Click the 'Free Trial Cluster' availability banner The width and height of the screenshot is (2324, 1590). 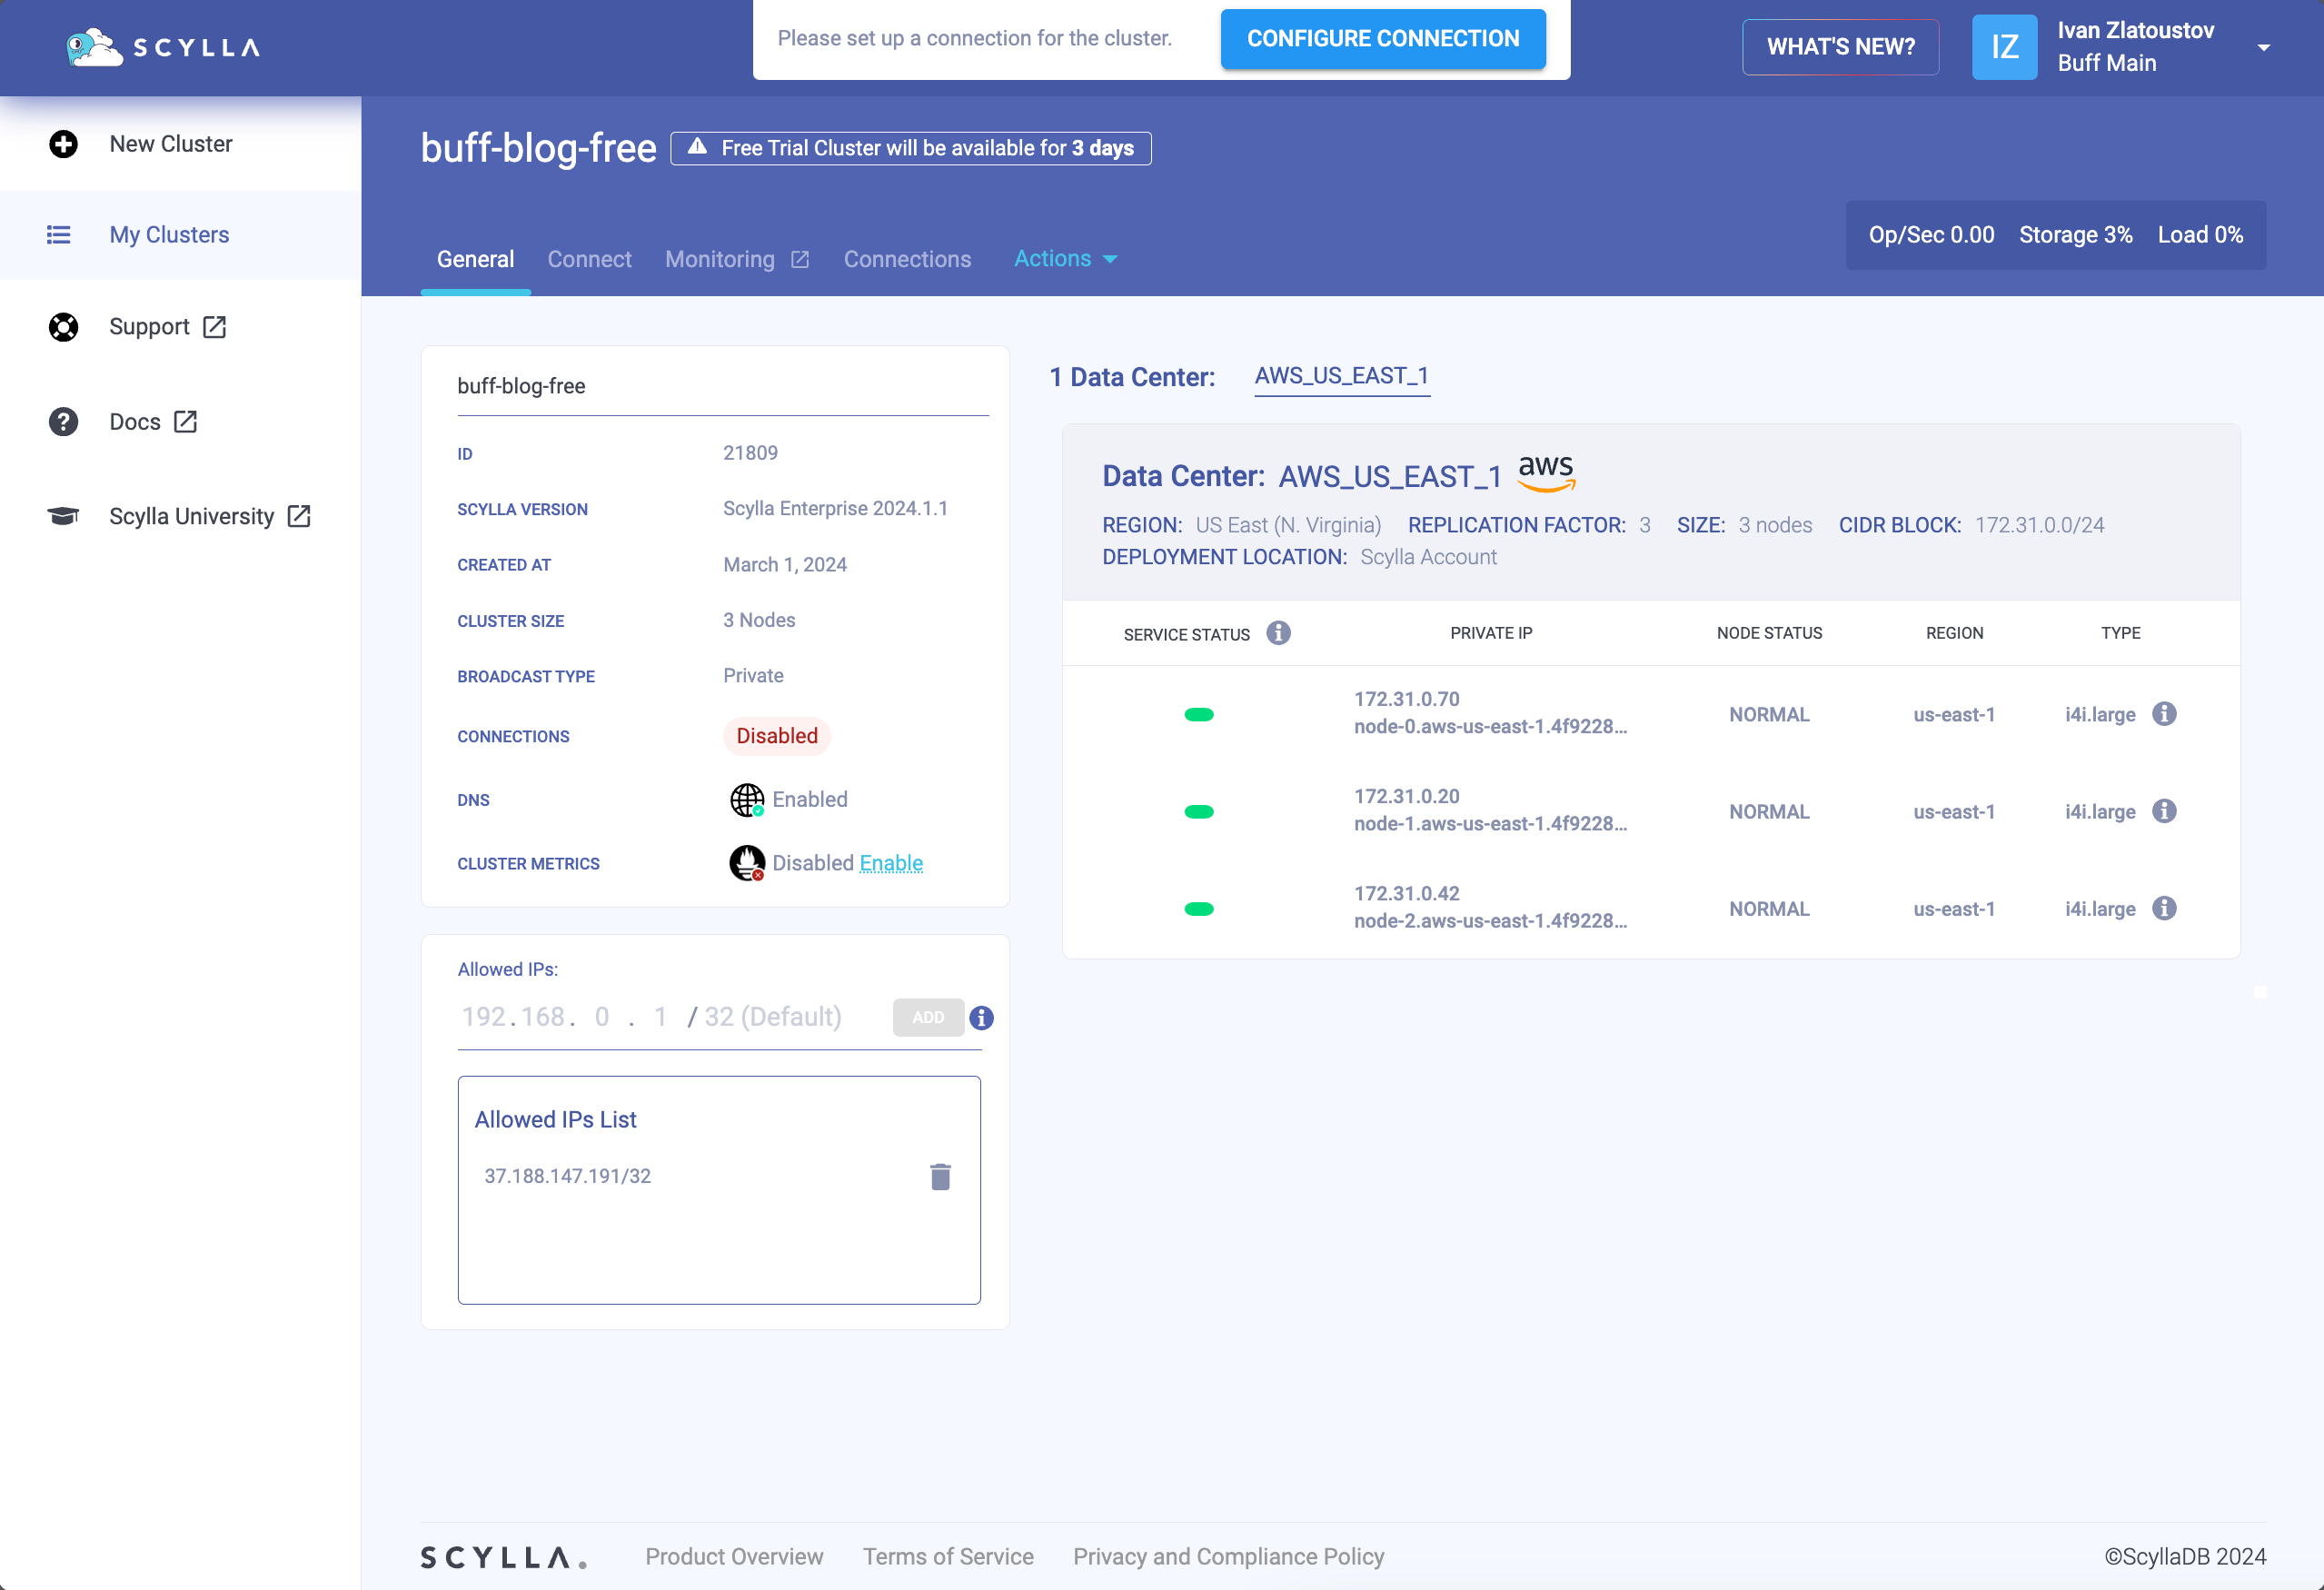click(x=910, y=148)
